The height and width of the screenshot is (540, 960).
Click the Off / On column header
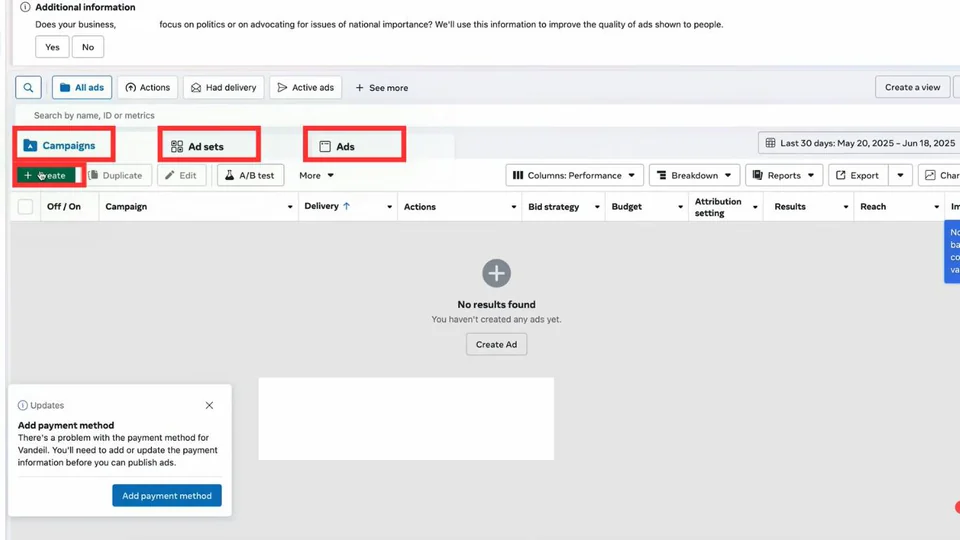64,206
